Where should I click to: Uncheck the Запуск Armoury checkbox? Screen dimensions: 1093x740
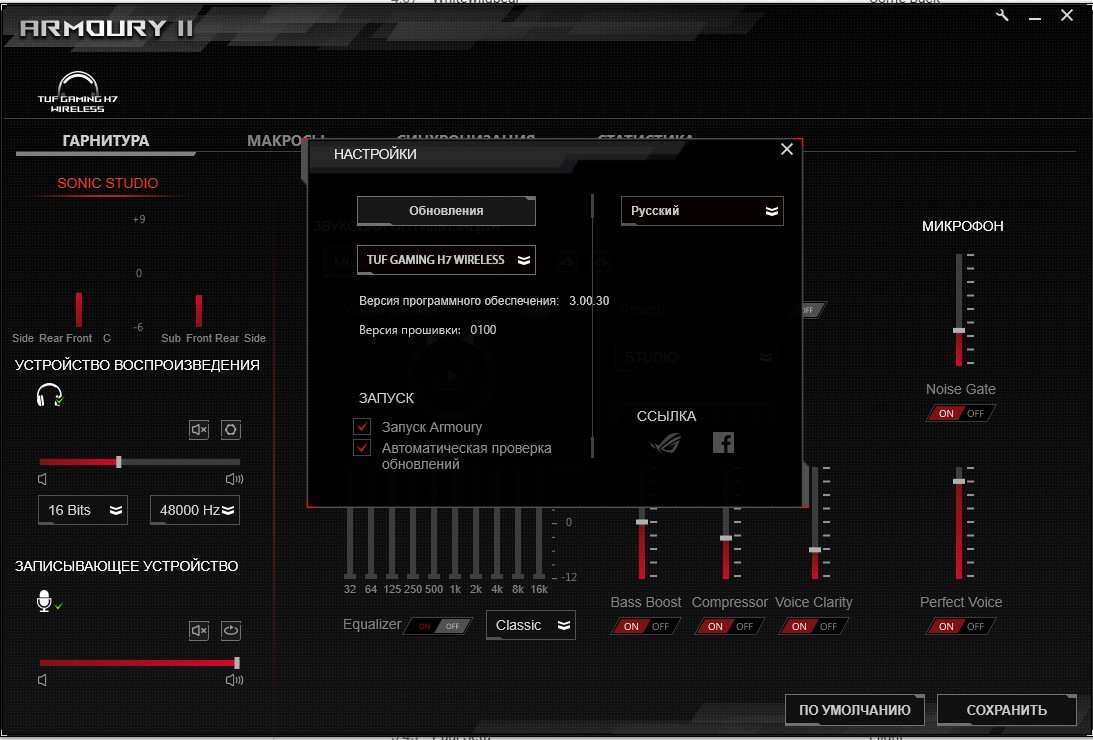(362, 426)
